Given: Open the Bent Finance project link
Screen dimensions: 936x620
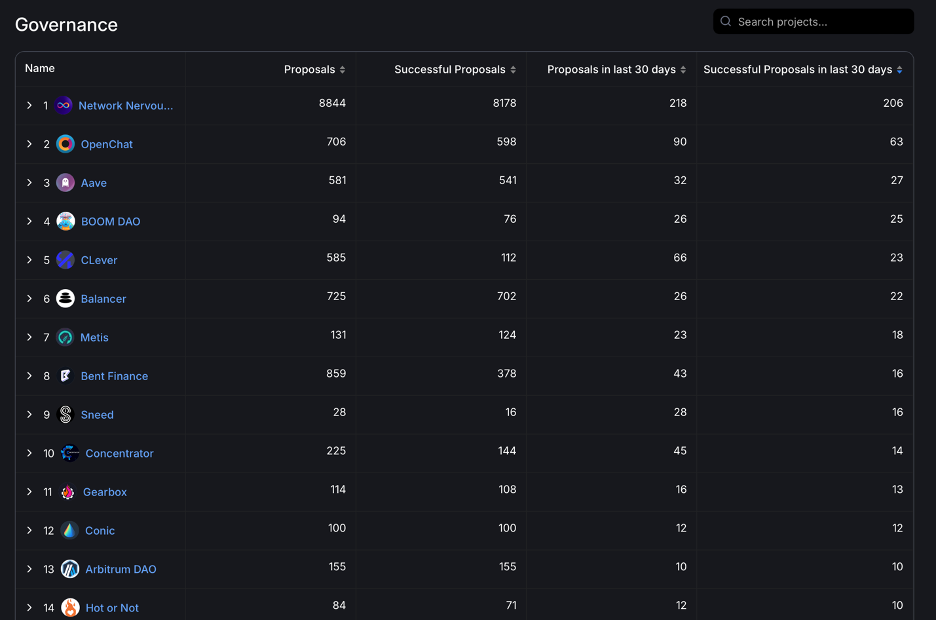Looking at the screenshot, I should click(x=114, y=376).
